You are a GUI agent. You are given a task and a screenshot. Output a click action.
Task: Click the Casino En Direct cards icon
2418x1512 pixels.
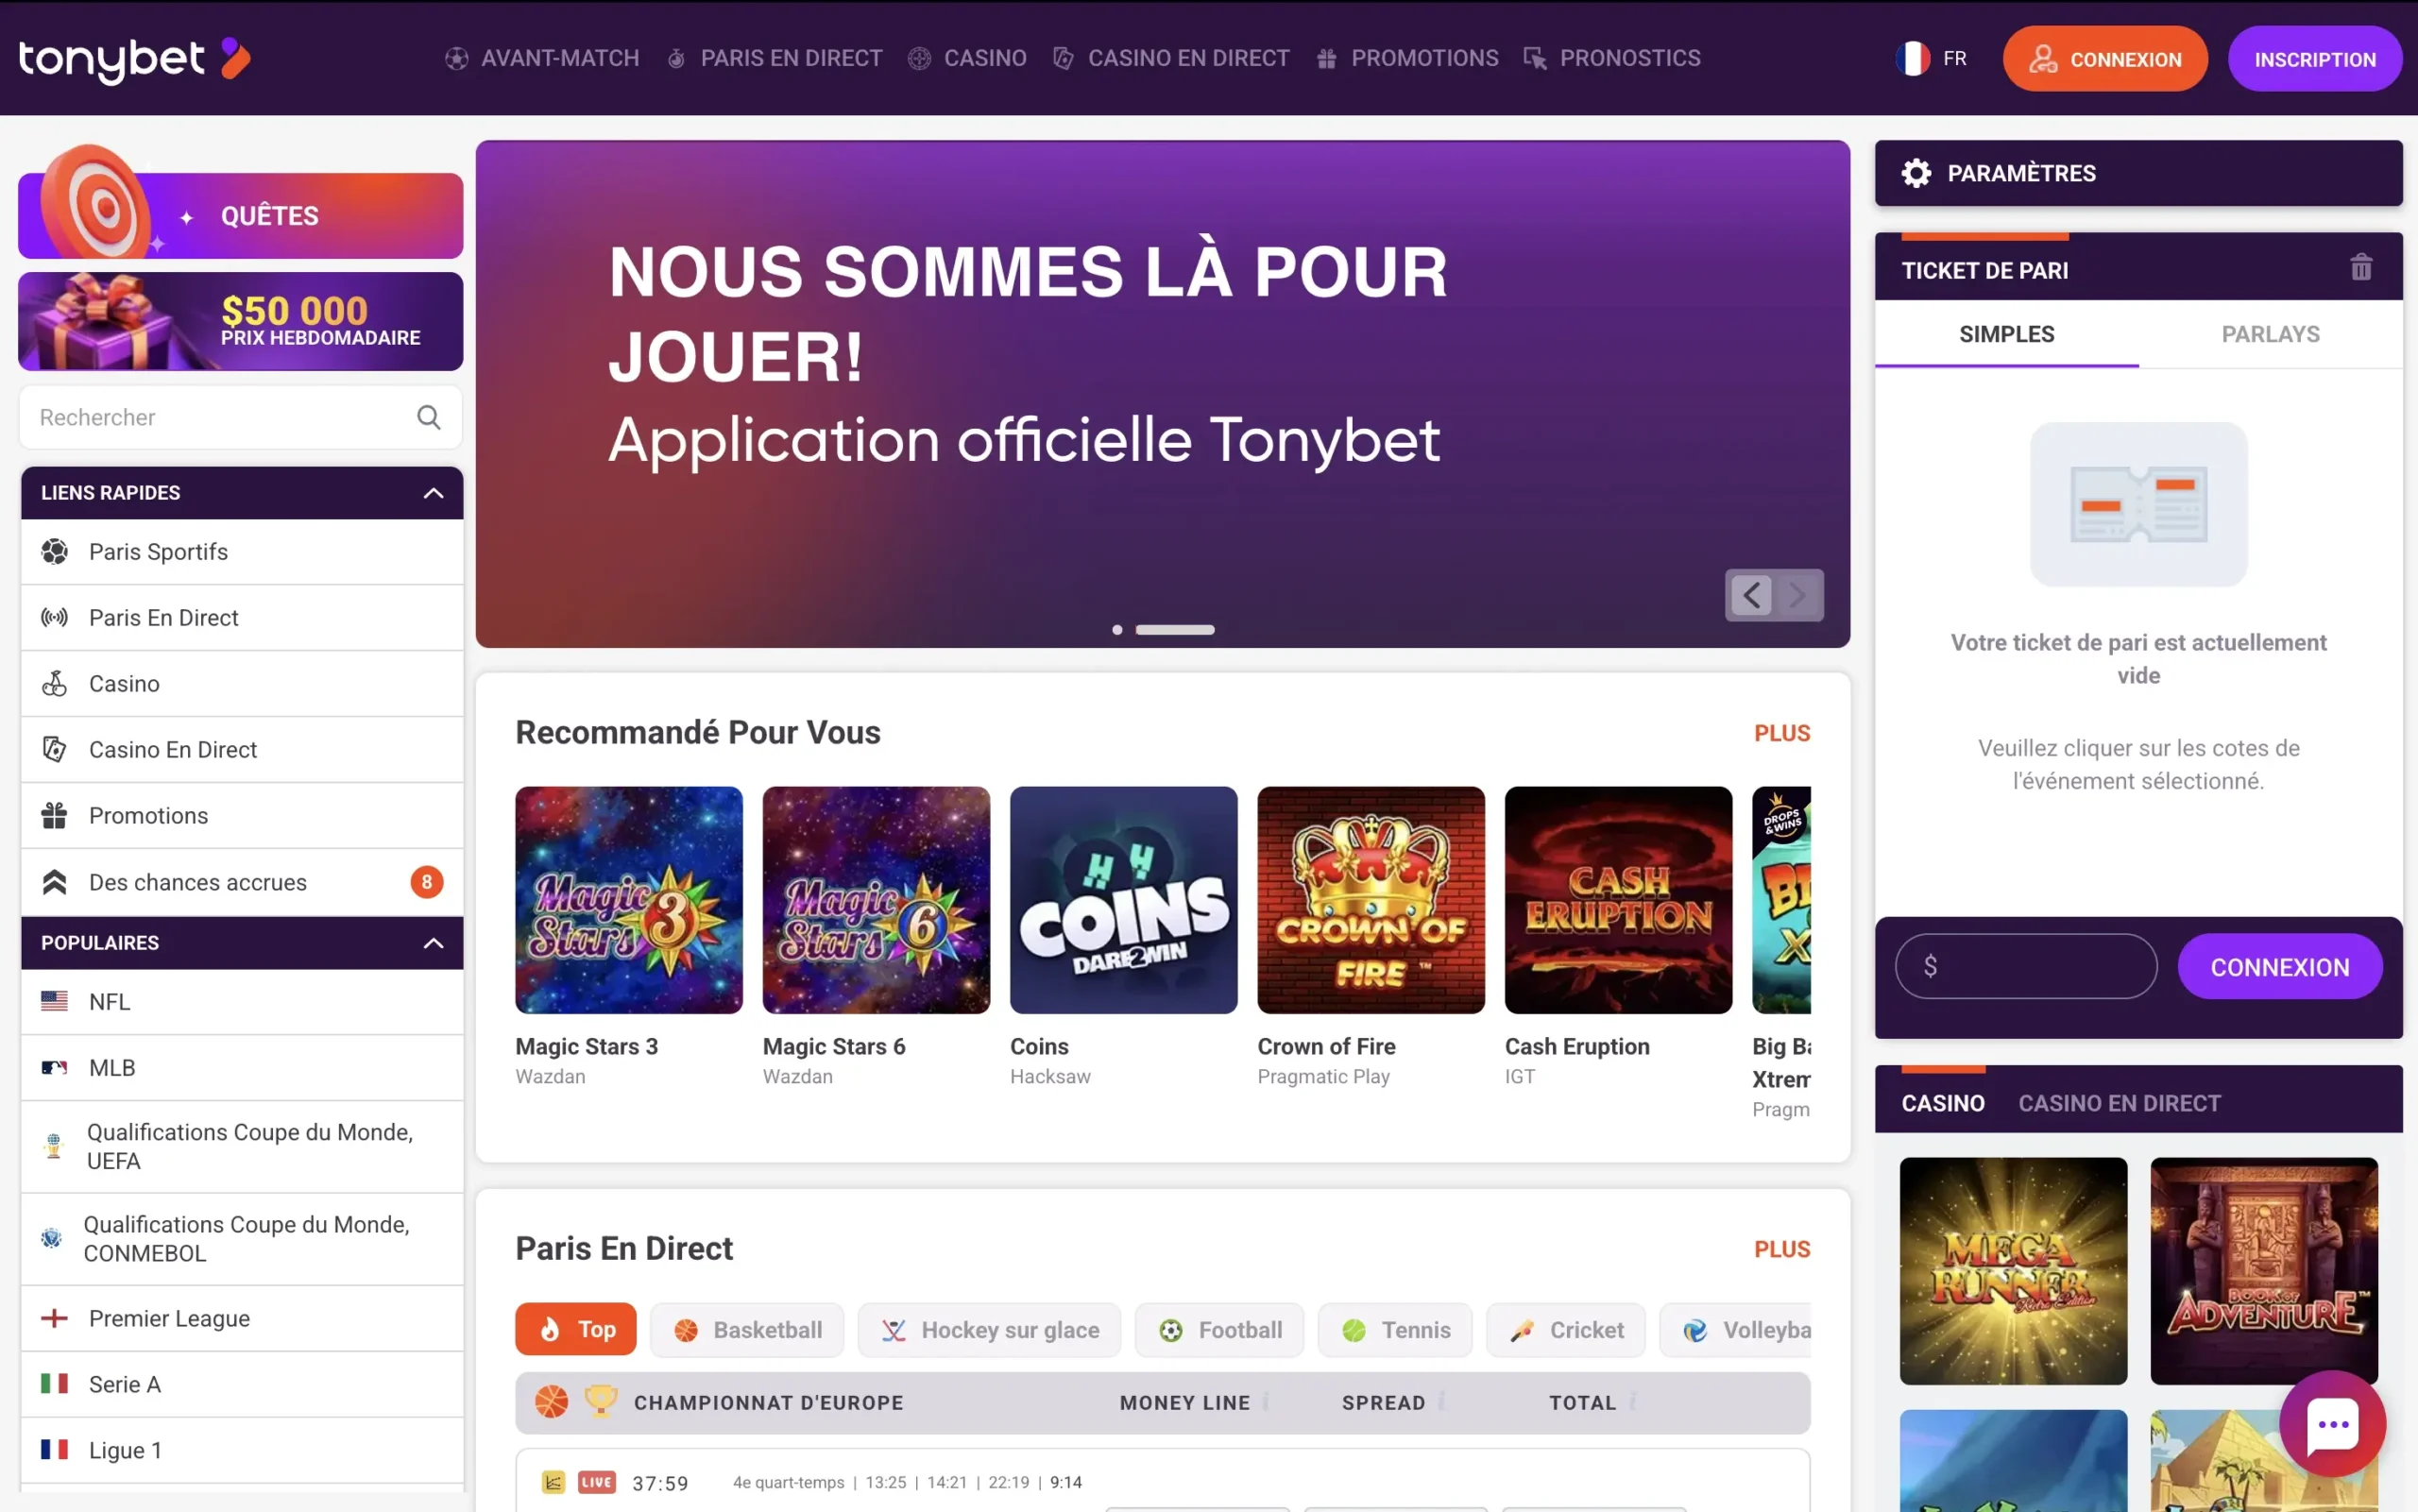click(54, 749)
